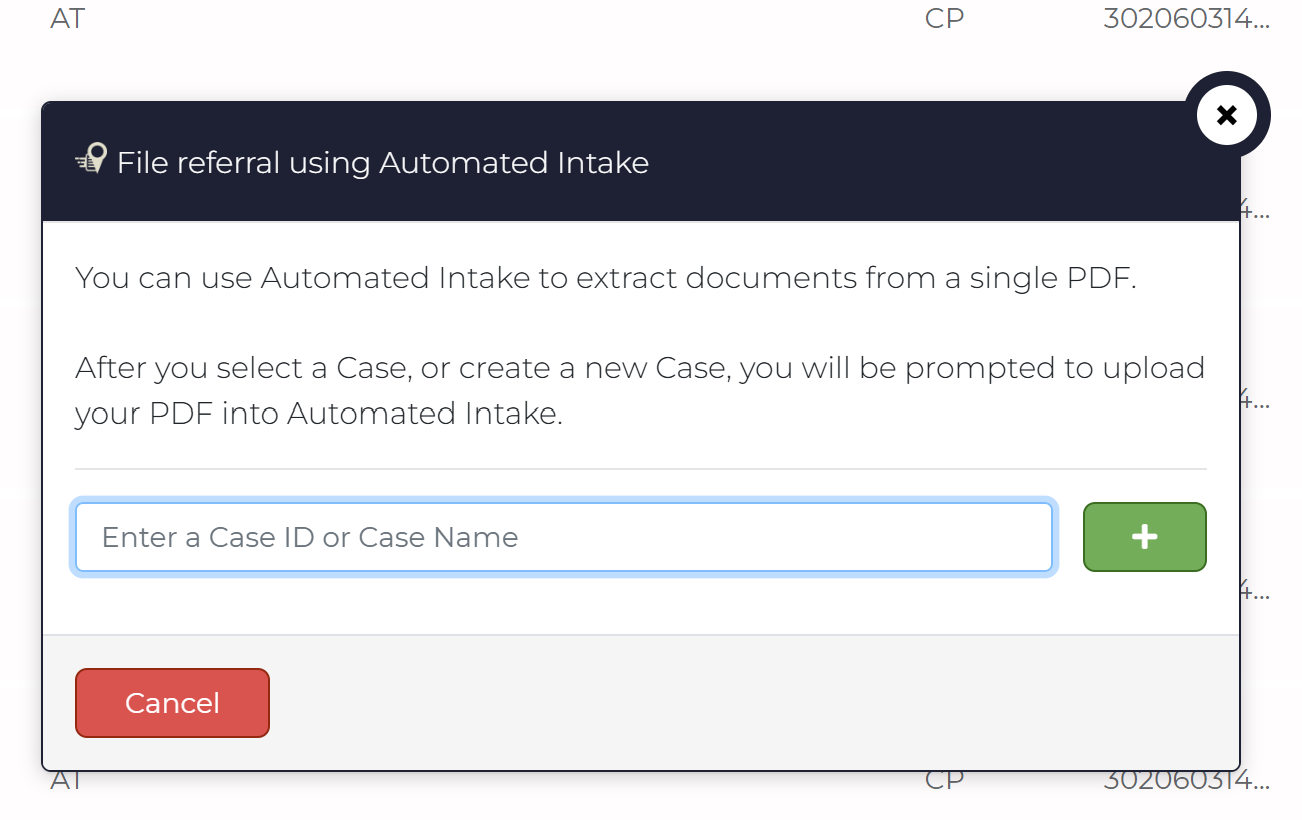Image resolution: width=1302 pixels, height=820 pixels.
Task: Click the top row AT cell
Action: coord(68,18)
